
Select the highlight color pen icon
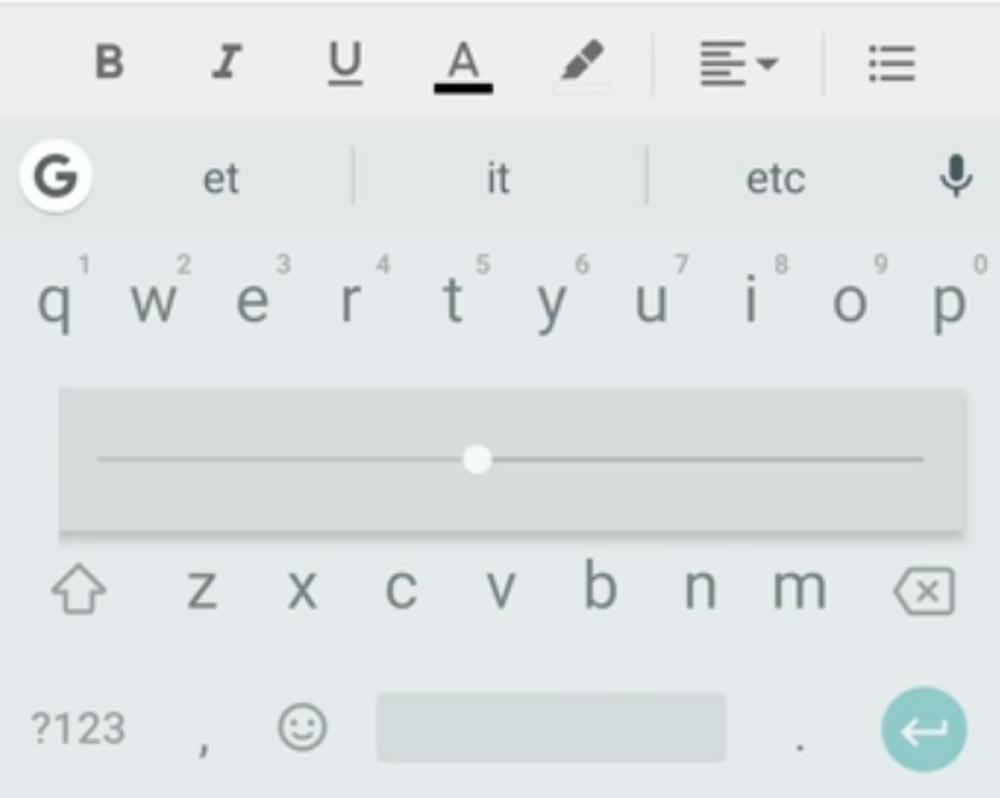point(582,63)
